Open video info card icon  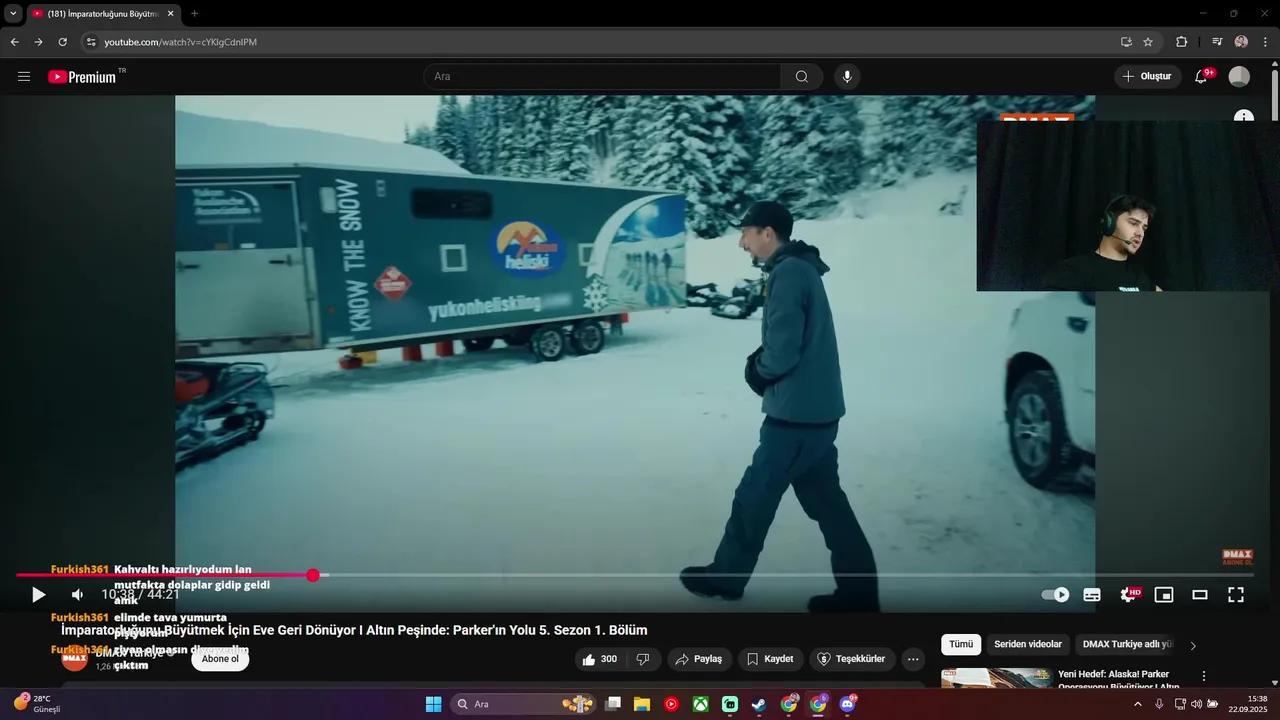[1243, 116]
